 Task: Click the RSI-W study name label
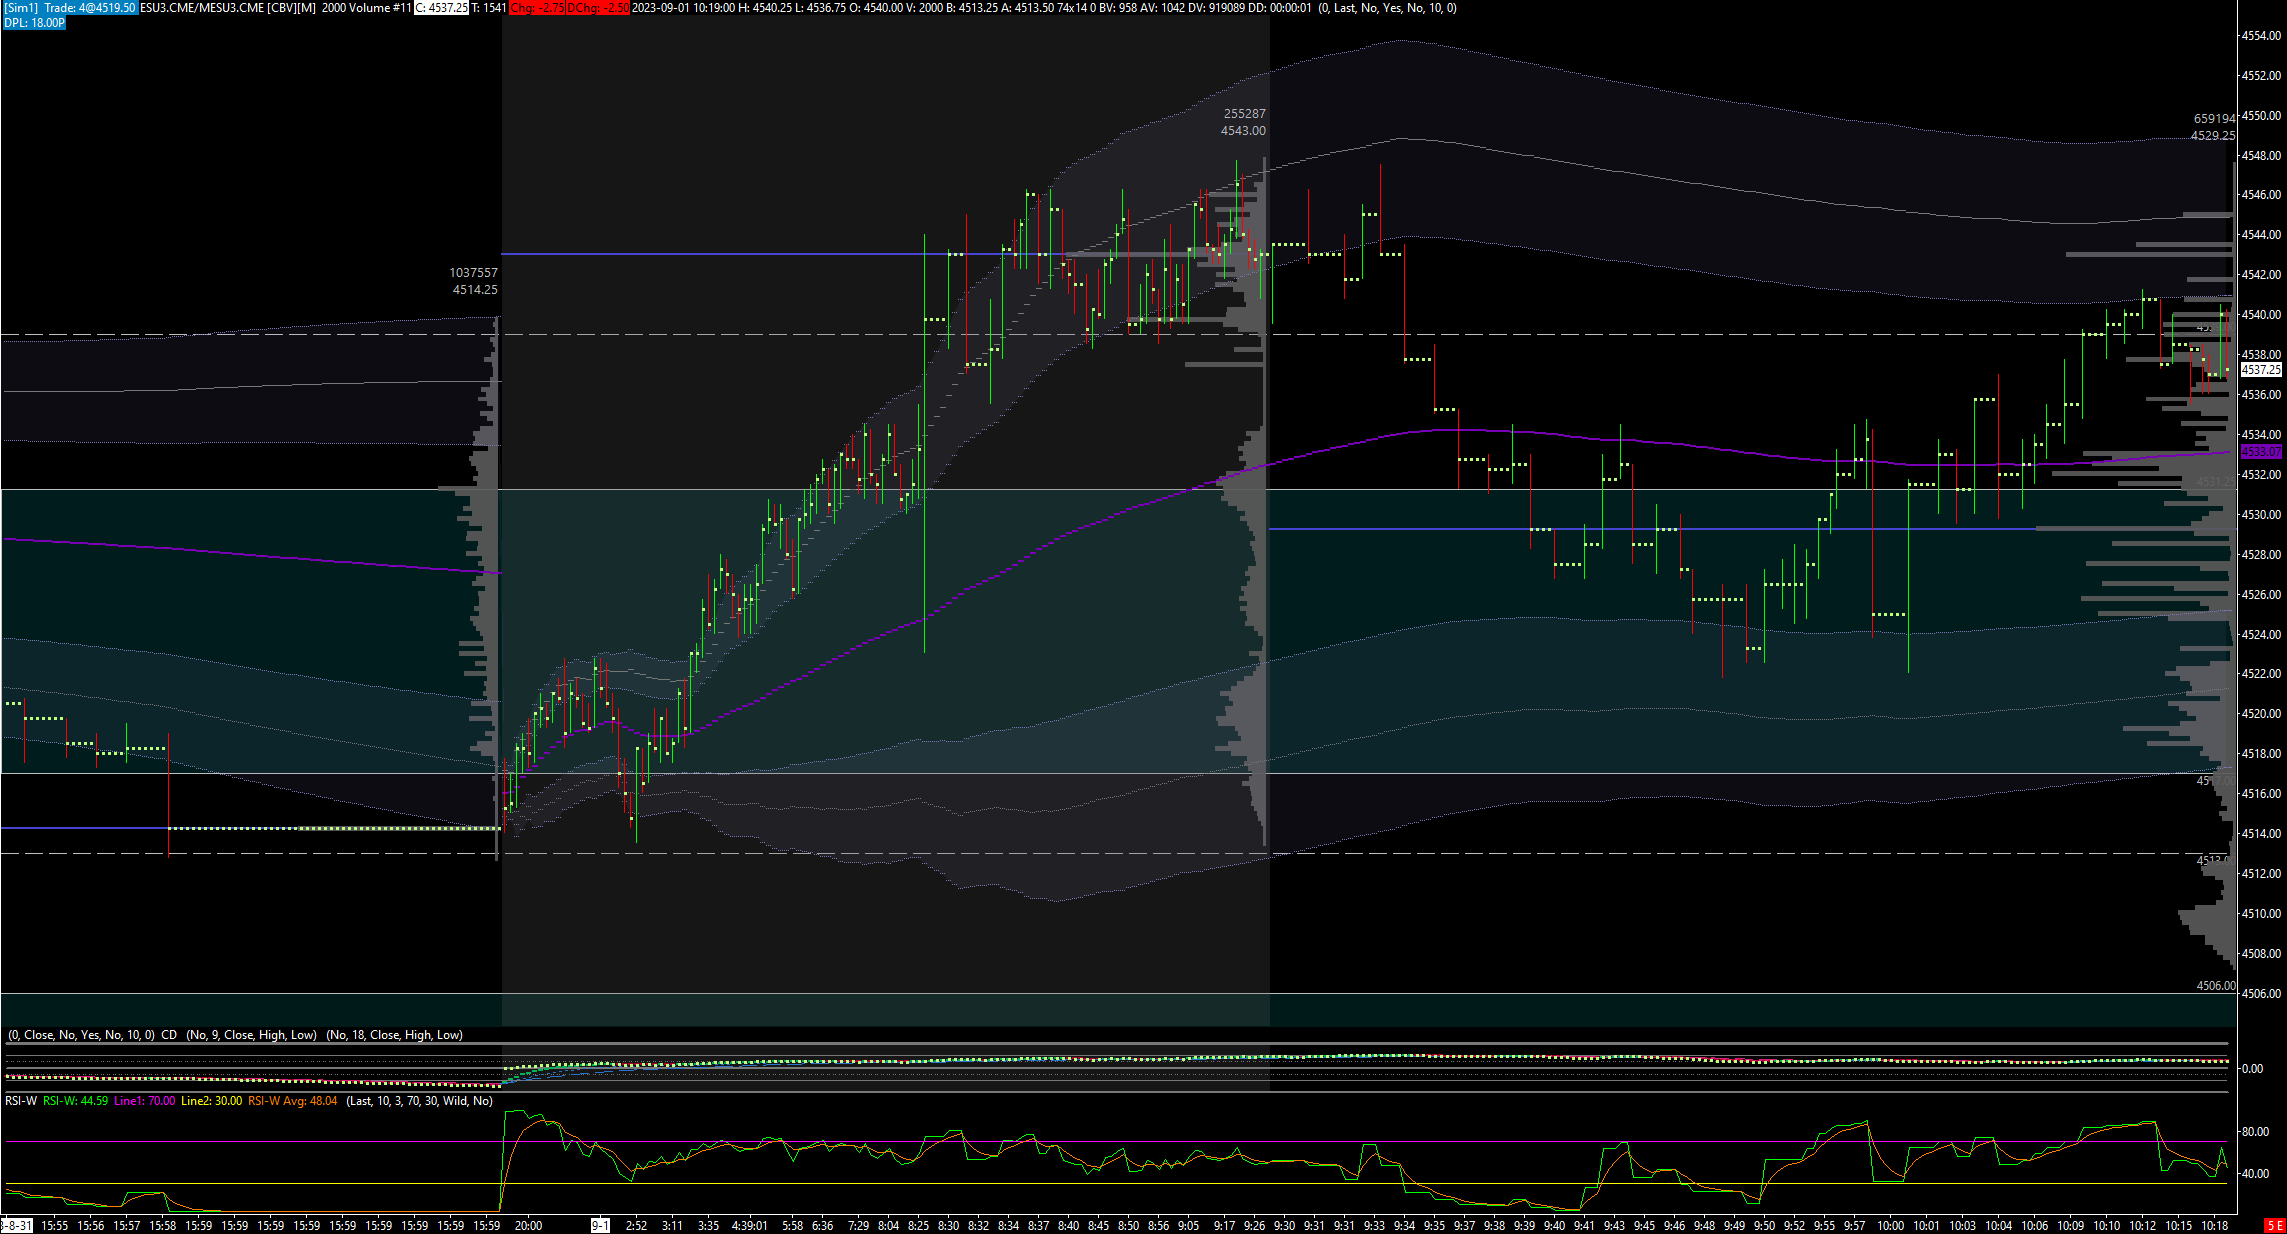click(x=21, y=1101)
